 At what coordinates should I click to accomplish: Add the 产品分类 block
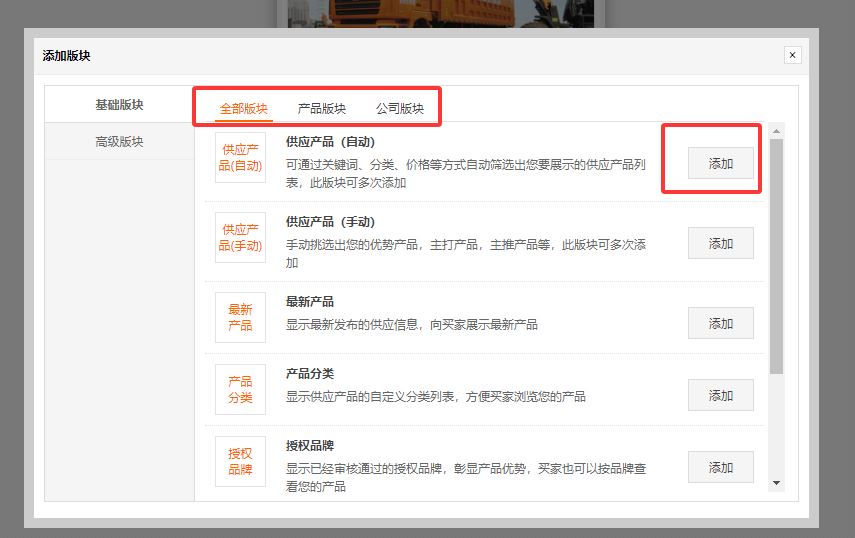click(x=720, y=395)
